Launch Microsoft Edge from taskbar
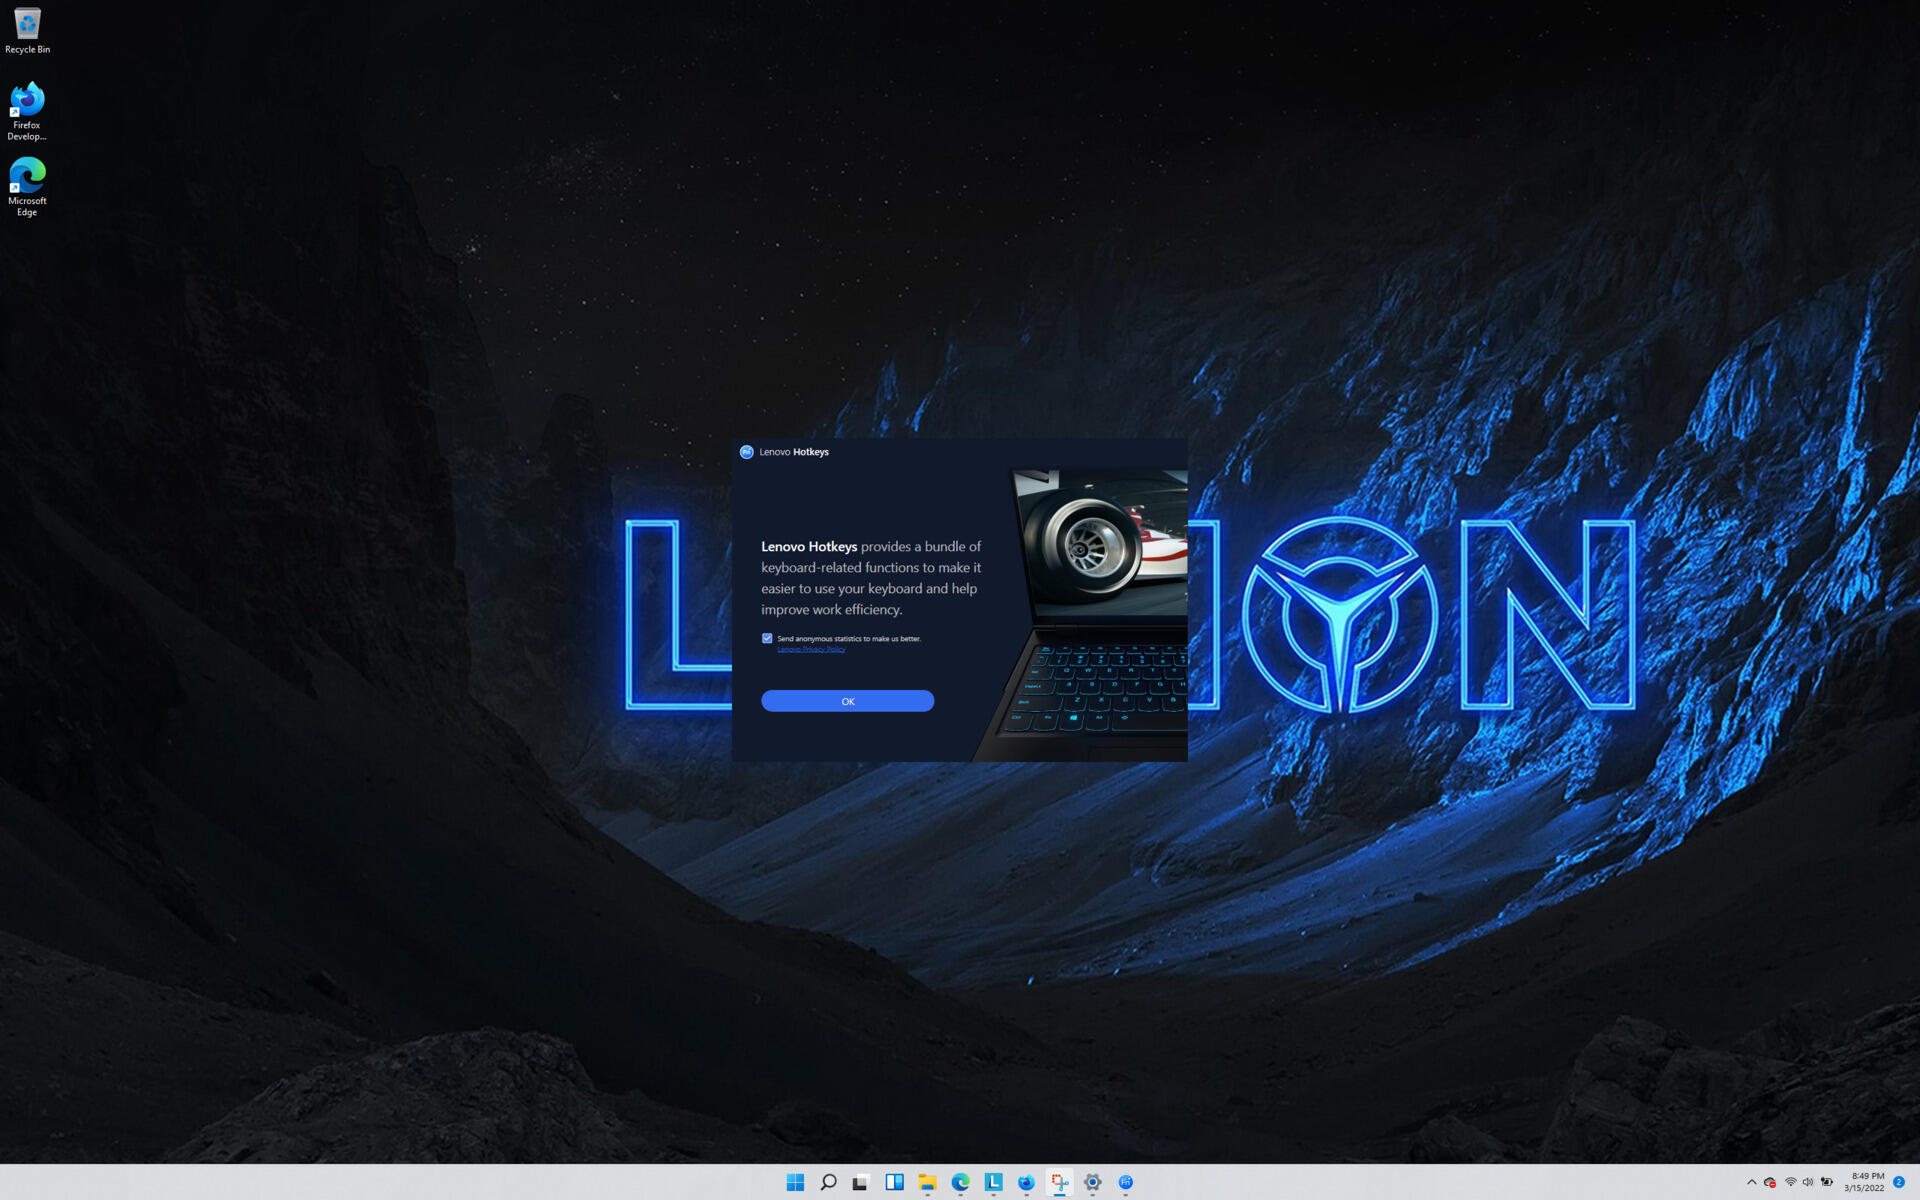 point(960,1182)
